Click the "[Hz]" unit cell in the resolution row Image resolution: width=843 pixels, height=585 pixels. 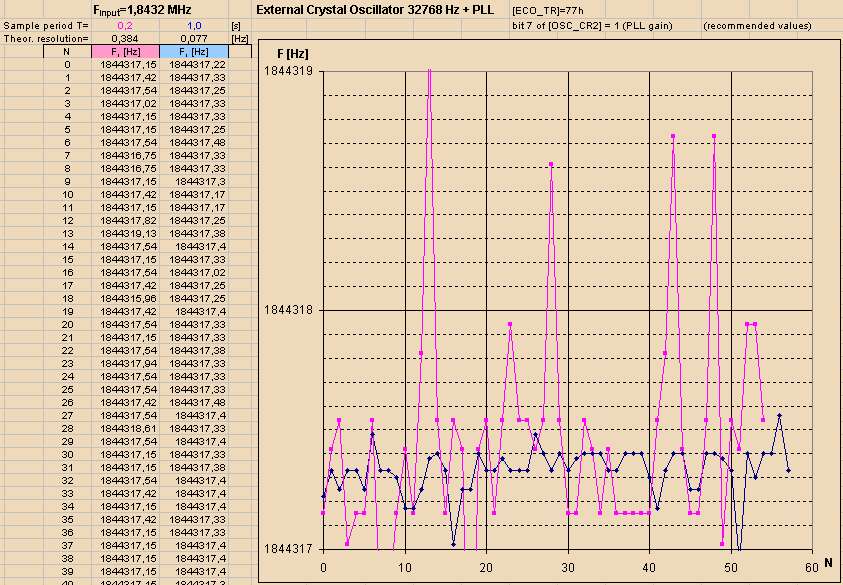(x=240, y=39)
